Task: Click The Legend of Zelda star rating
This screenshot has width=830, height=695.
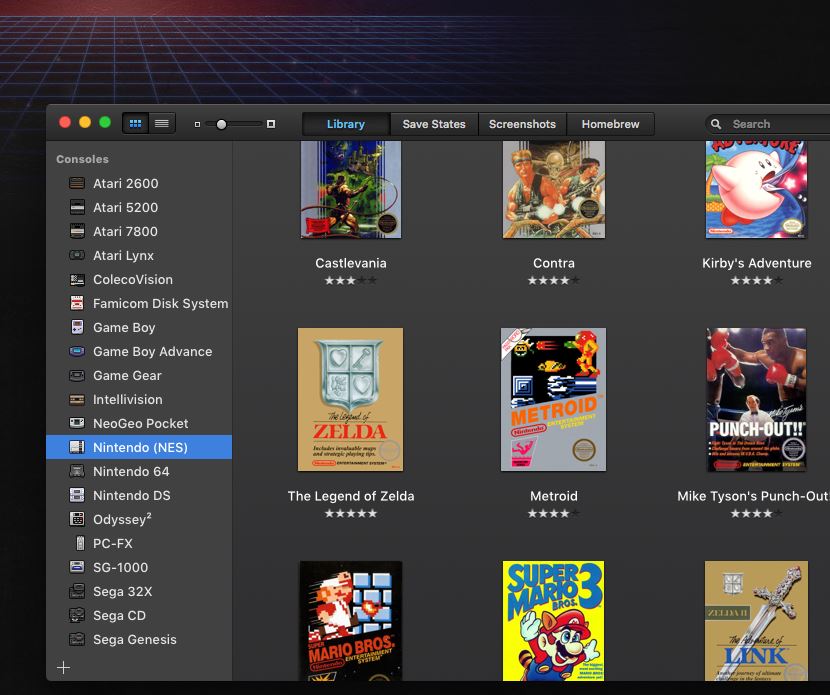Action: click(351, 513)
